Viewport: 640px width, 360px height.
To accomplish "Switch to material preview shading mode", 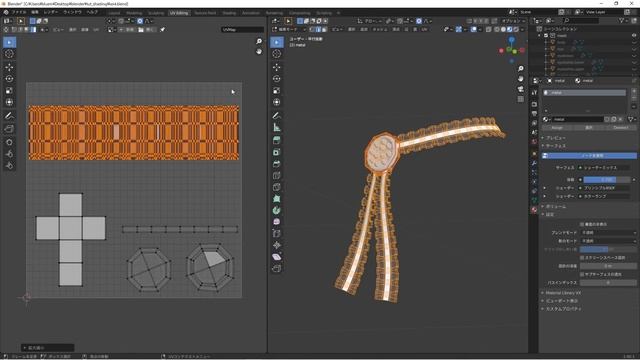I will click(509, 29).
